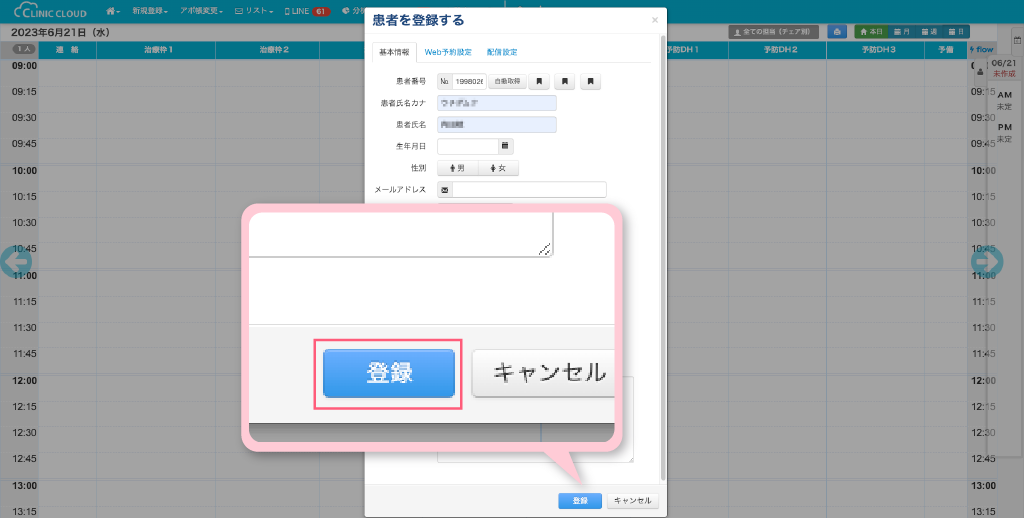Switch to the Web予約設定 tab
Image resolution: width=1024 pixels, height=518 pixels.
point(448,52)
